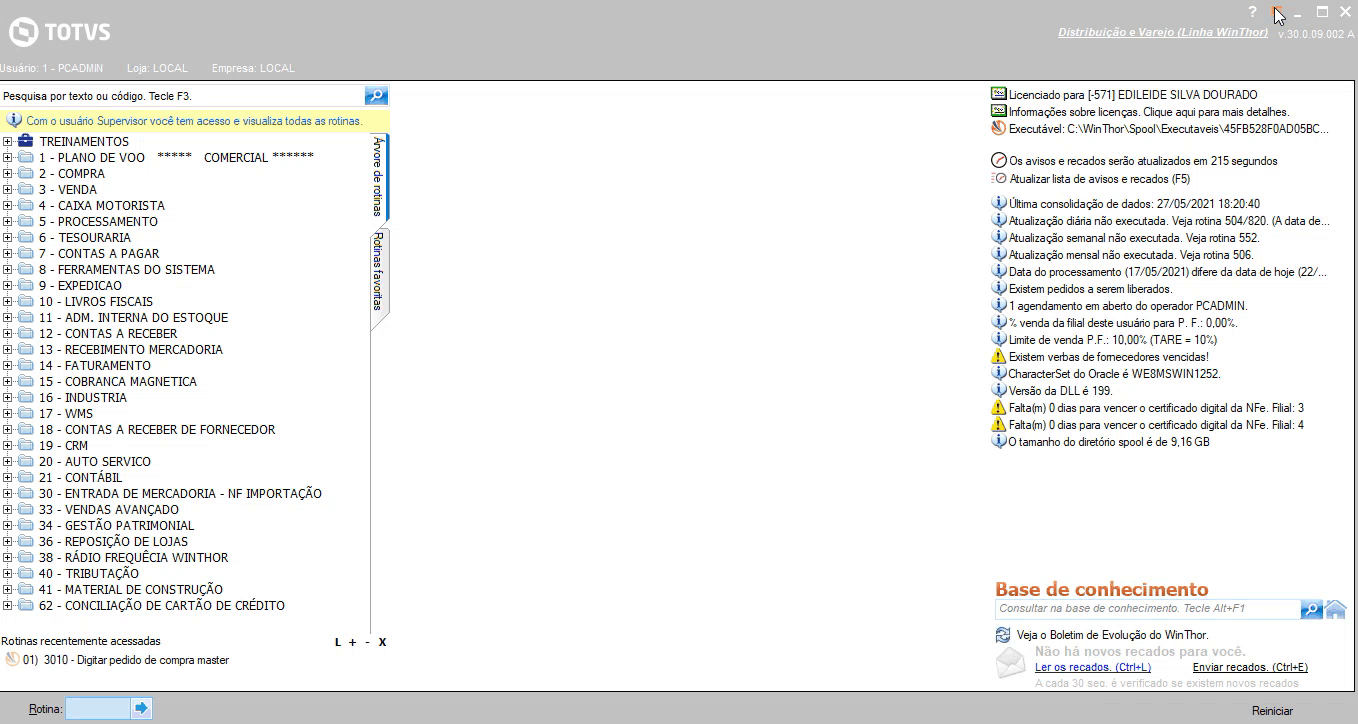The width and height of the screenshot is (1358, 724).
Task: Expand the 3 - VENDA tree node
Action: (x=8, y=189)
